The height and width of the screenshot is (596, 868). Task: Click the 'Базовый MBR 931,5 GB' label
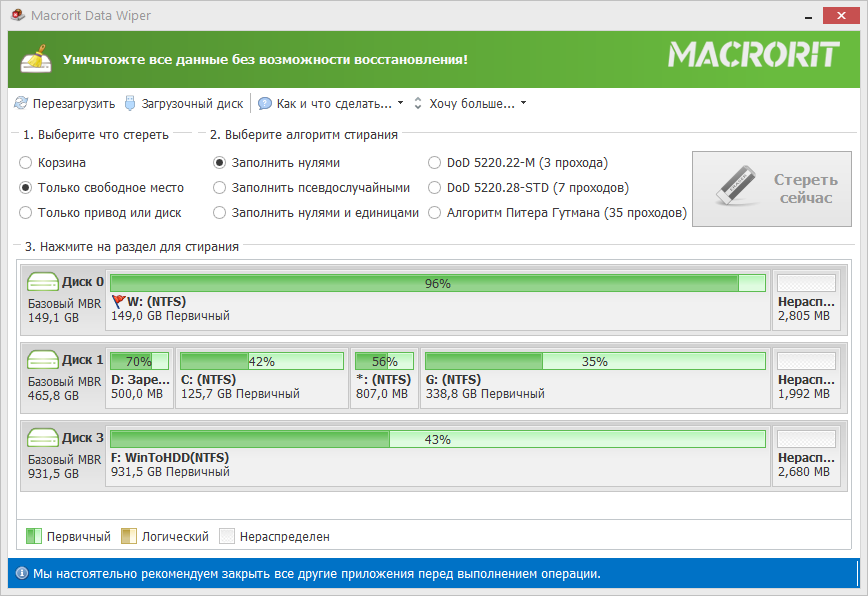coord(64,467)
